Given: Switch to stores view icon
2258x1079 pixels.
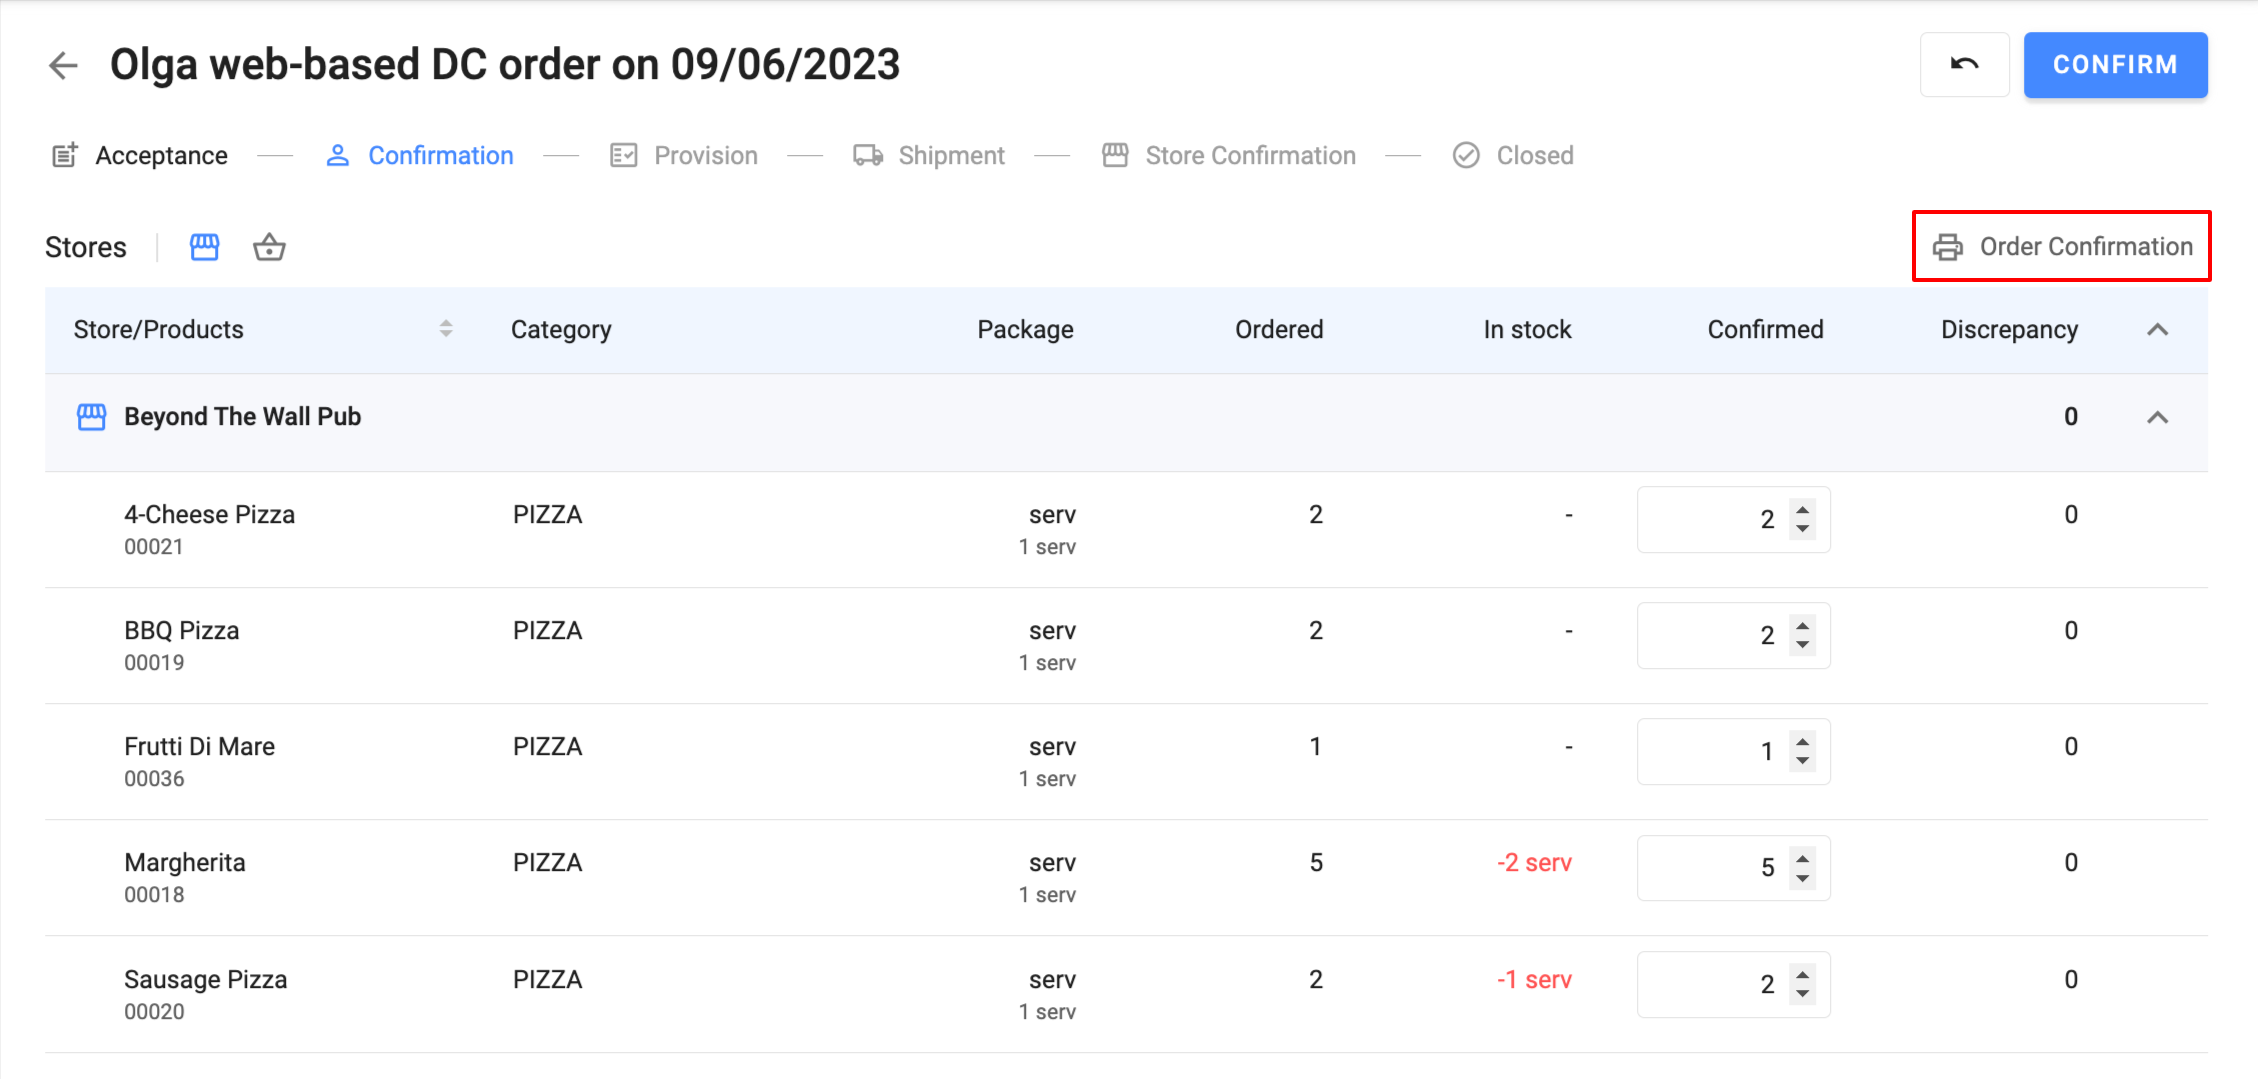Looking at the screenshot, I should click(x=204, y=247).
